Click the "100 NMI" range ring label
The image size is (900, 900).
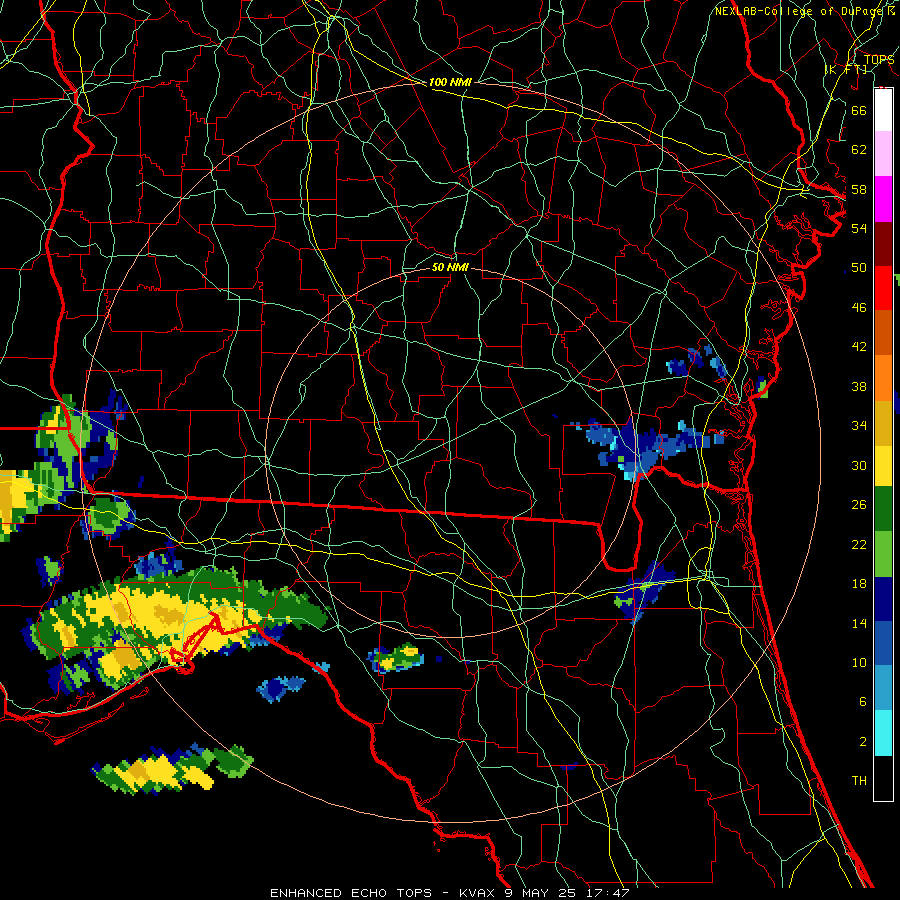coord(450,83)
